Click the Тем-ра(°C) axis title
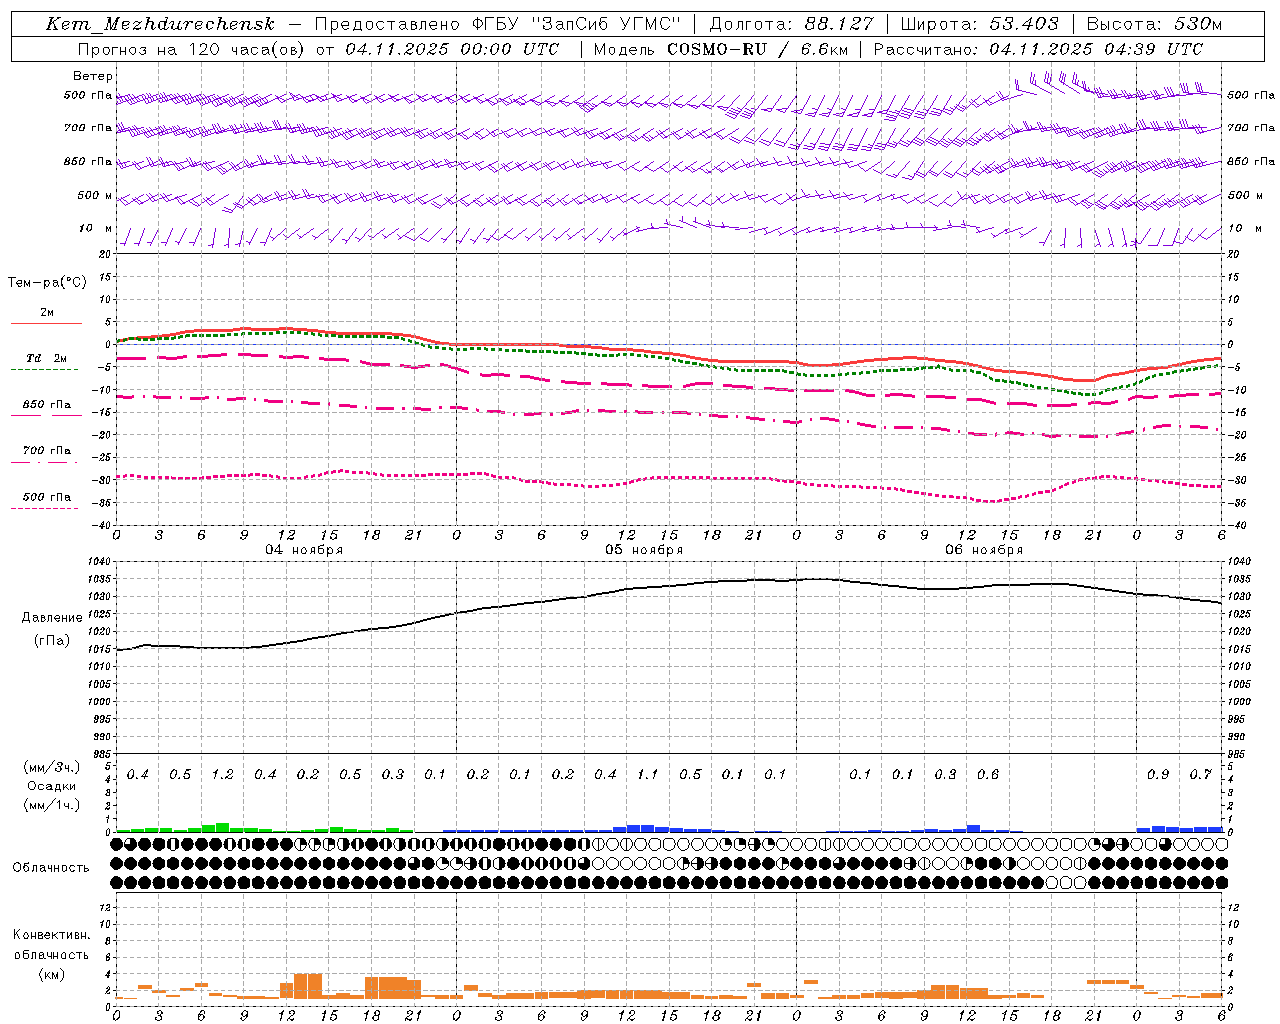The height and width of the screenshot is (1024, 1280). pyautogui.click(x=47, y=283)
